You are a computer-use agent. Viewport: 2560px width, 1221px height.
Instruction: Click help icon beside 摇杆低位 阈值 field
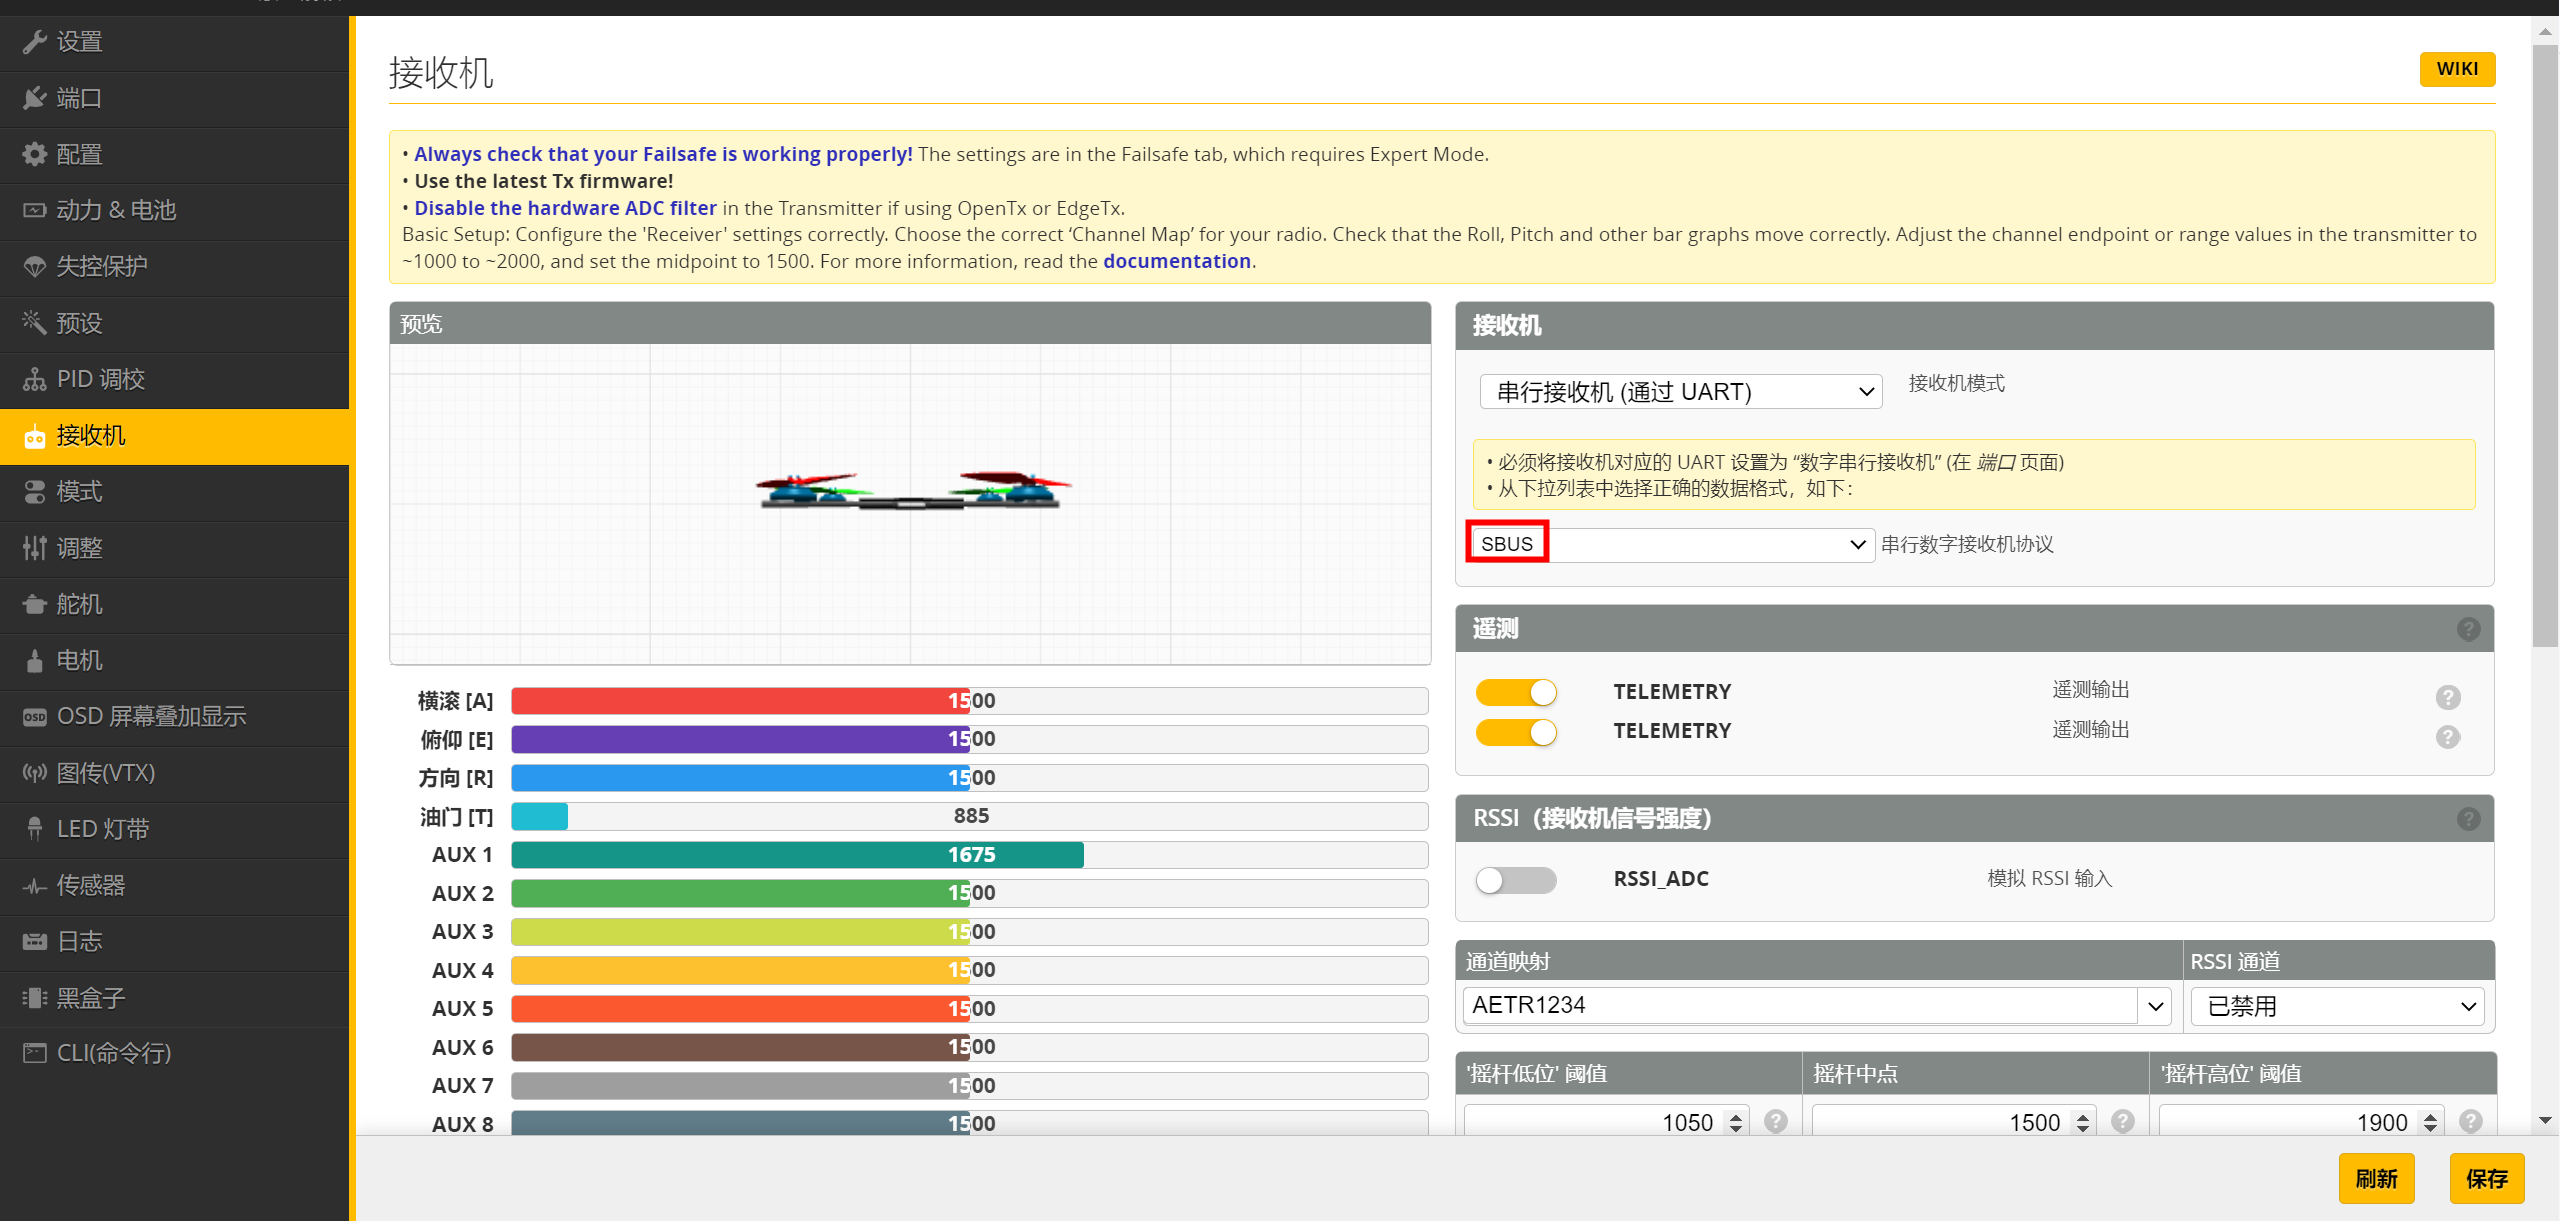1775,1121
